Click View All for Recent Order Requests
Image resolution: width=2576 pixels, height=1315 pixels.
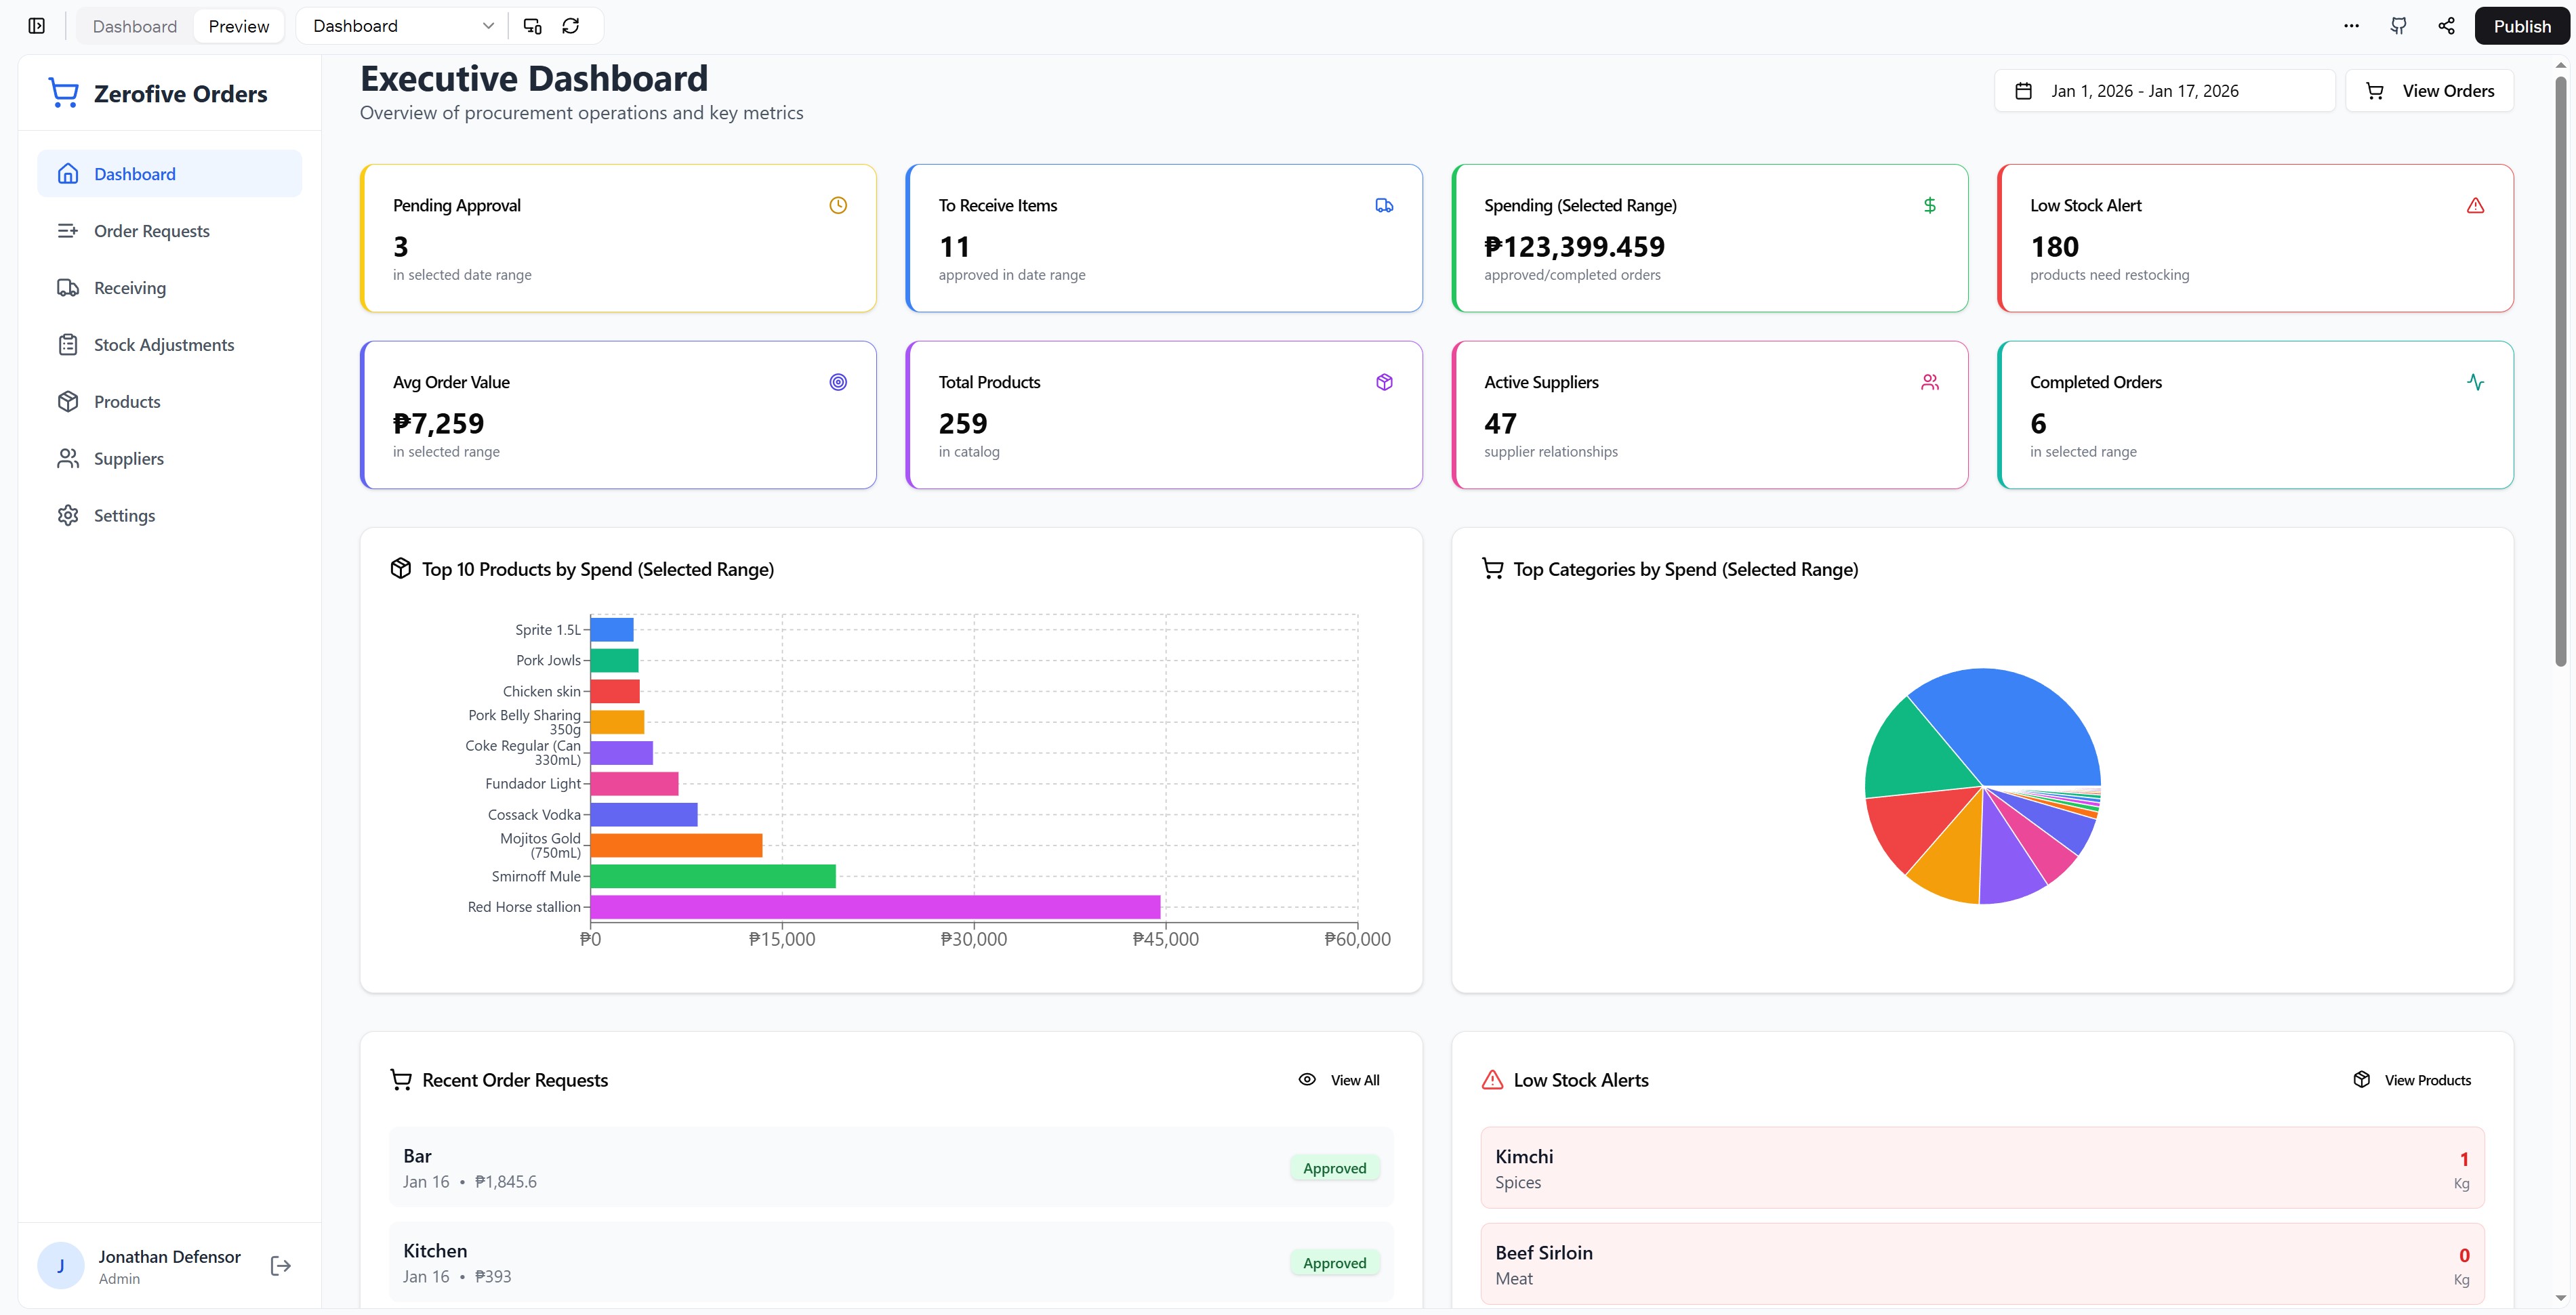click(1339, 1080)
